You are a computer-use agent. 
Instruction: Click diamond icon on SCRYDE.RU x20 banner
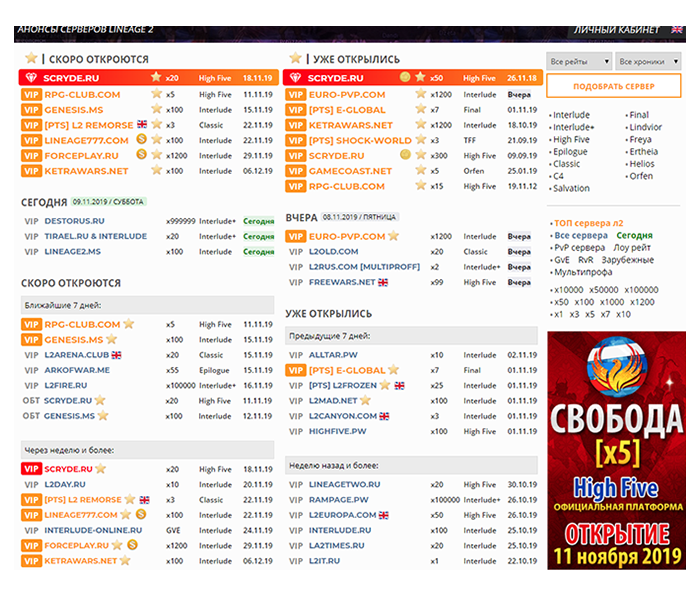(x=31, y=78)
